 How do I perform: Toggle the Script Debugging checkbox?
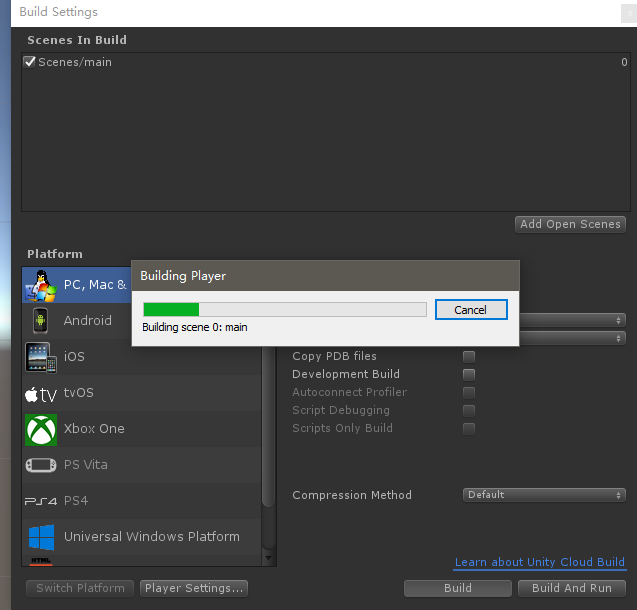click(x=469, y=411)
